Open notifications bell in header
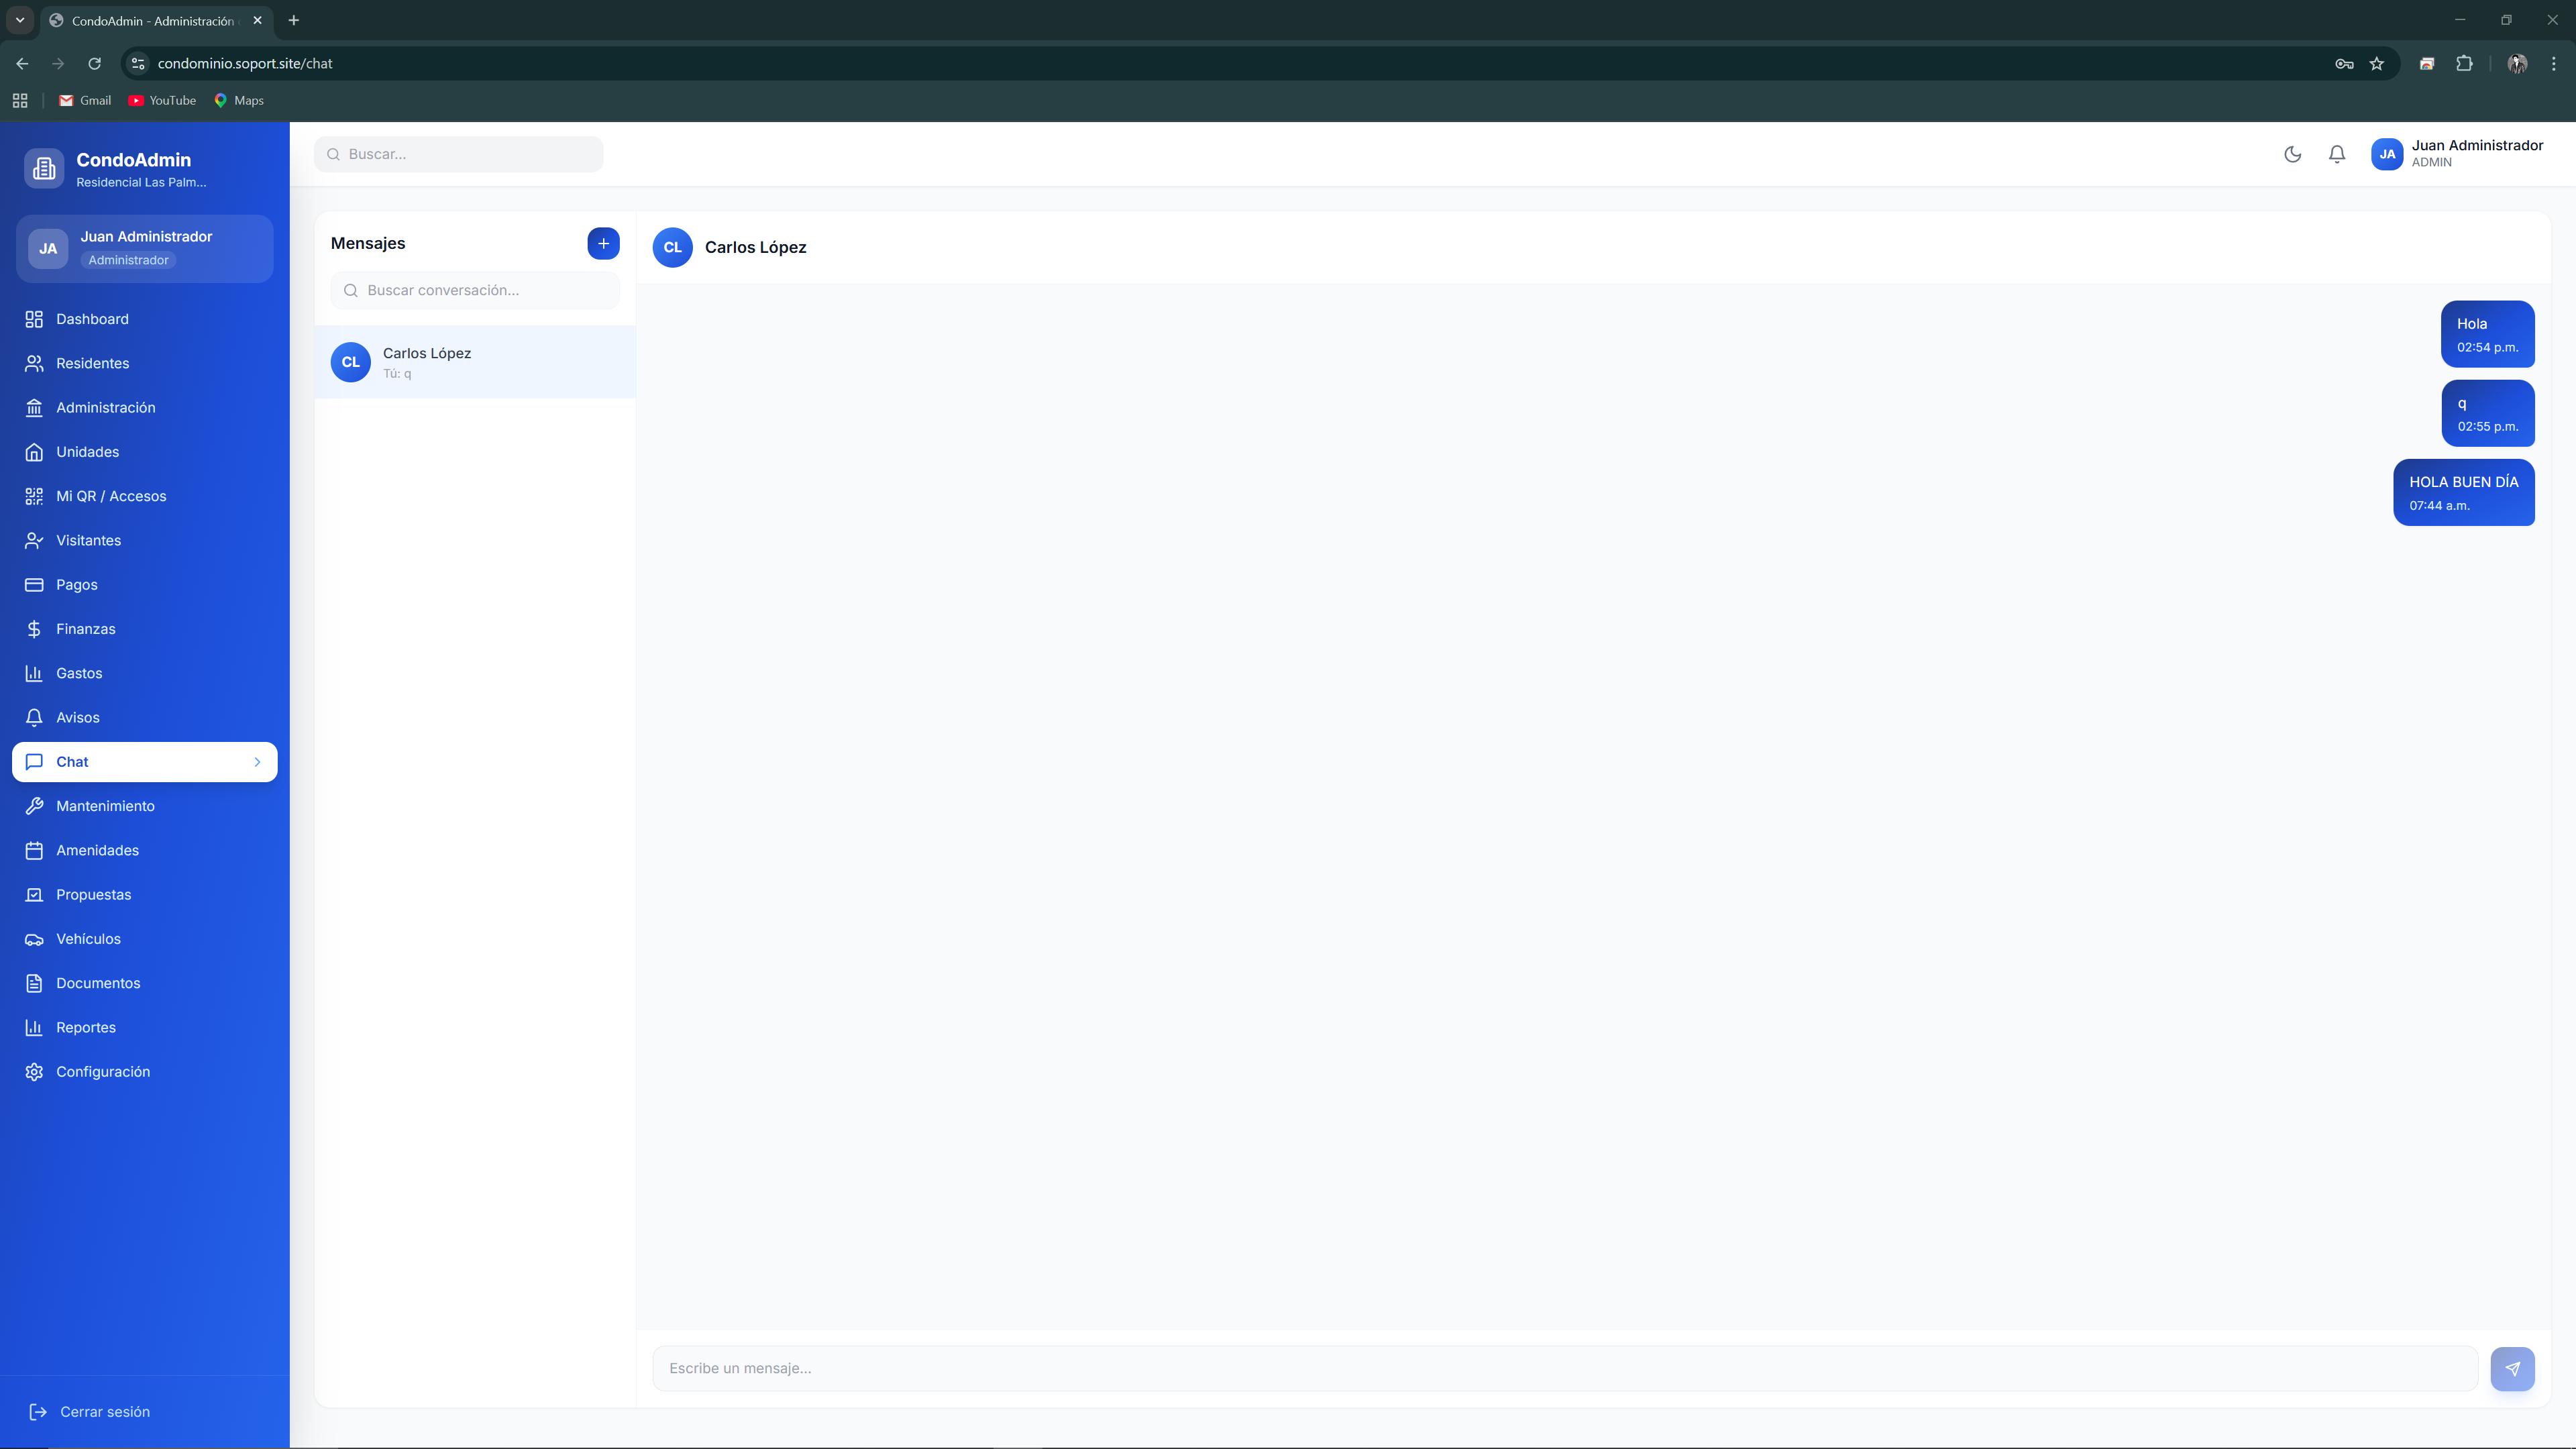Screen dimensions: 2576x1449 coord(2336,154)
